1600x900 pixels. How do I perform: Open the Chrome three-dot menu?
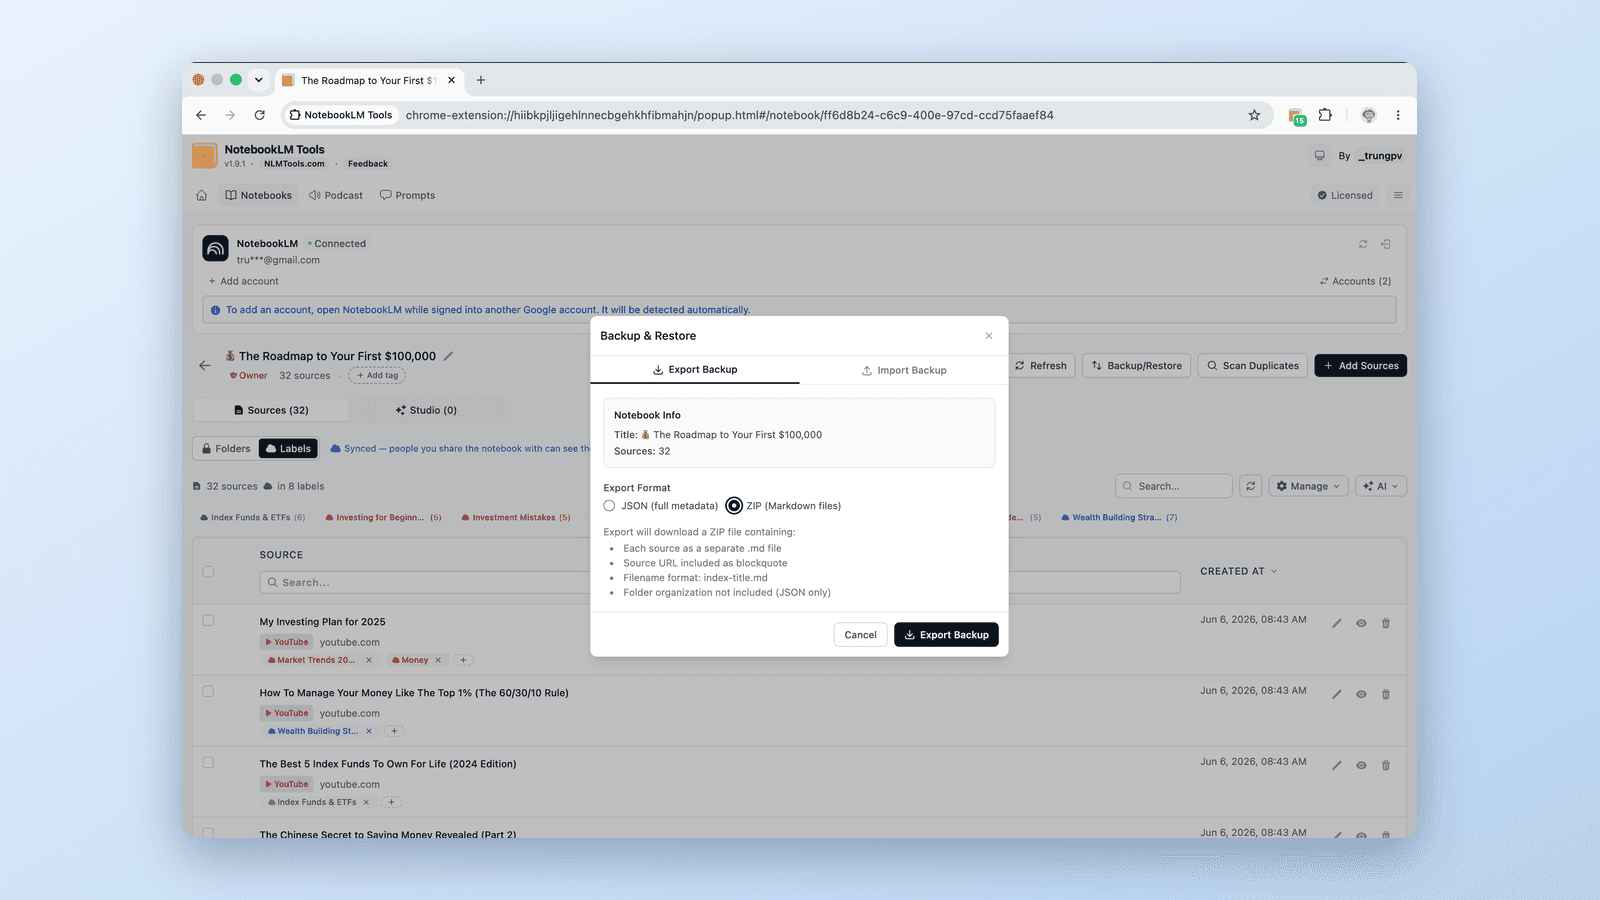[x=1398, y=115]
